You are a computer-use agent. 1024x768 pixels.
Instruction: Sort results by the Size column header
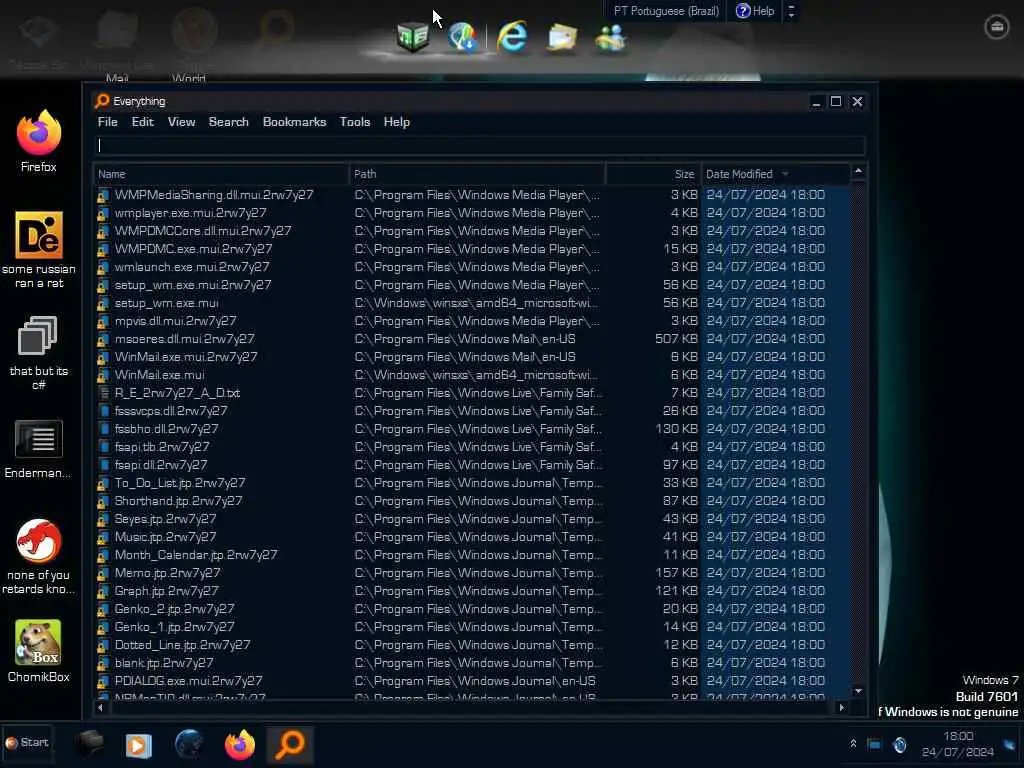pyautogui.click(x=652, y=174)
